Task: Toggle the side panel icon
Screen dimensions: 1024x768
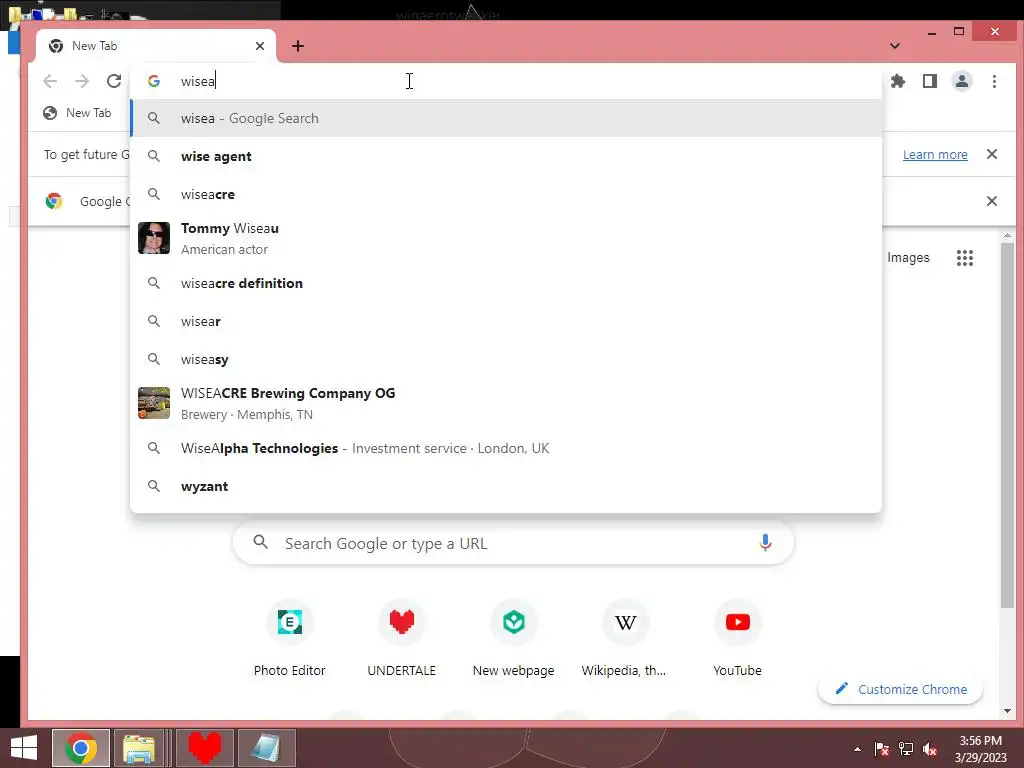Action: (x=930, y=81)
